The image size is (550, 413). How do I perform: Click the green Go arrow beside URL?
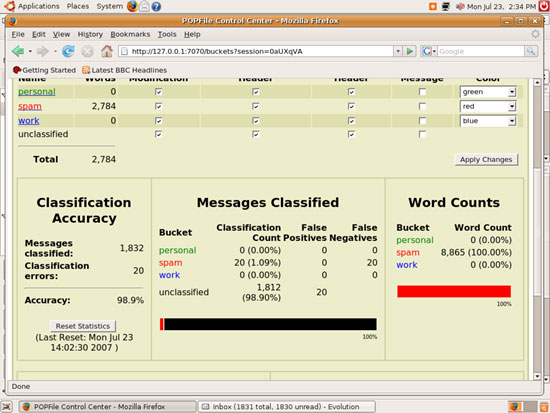click(409, 51)
